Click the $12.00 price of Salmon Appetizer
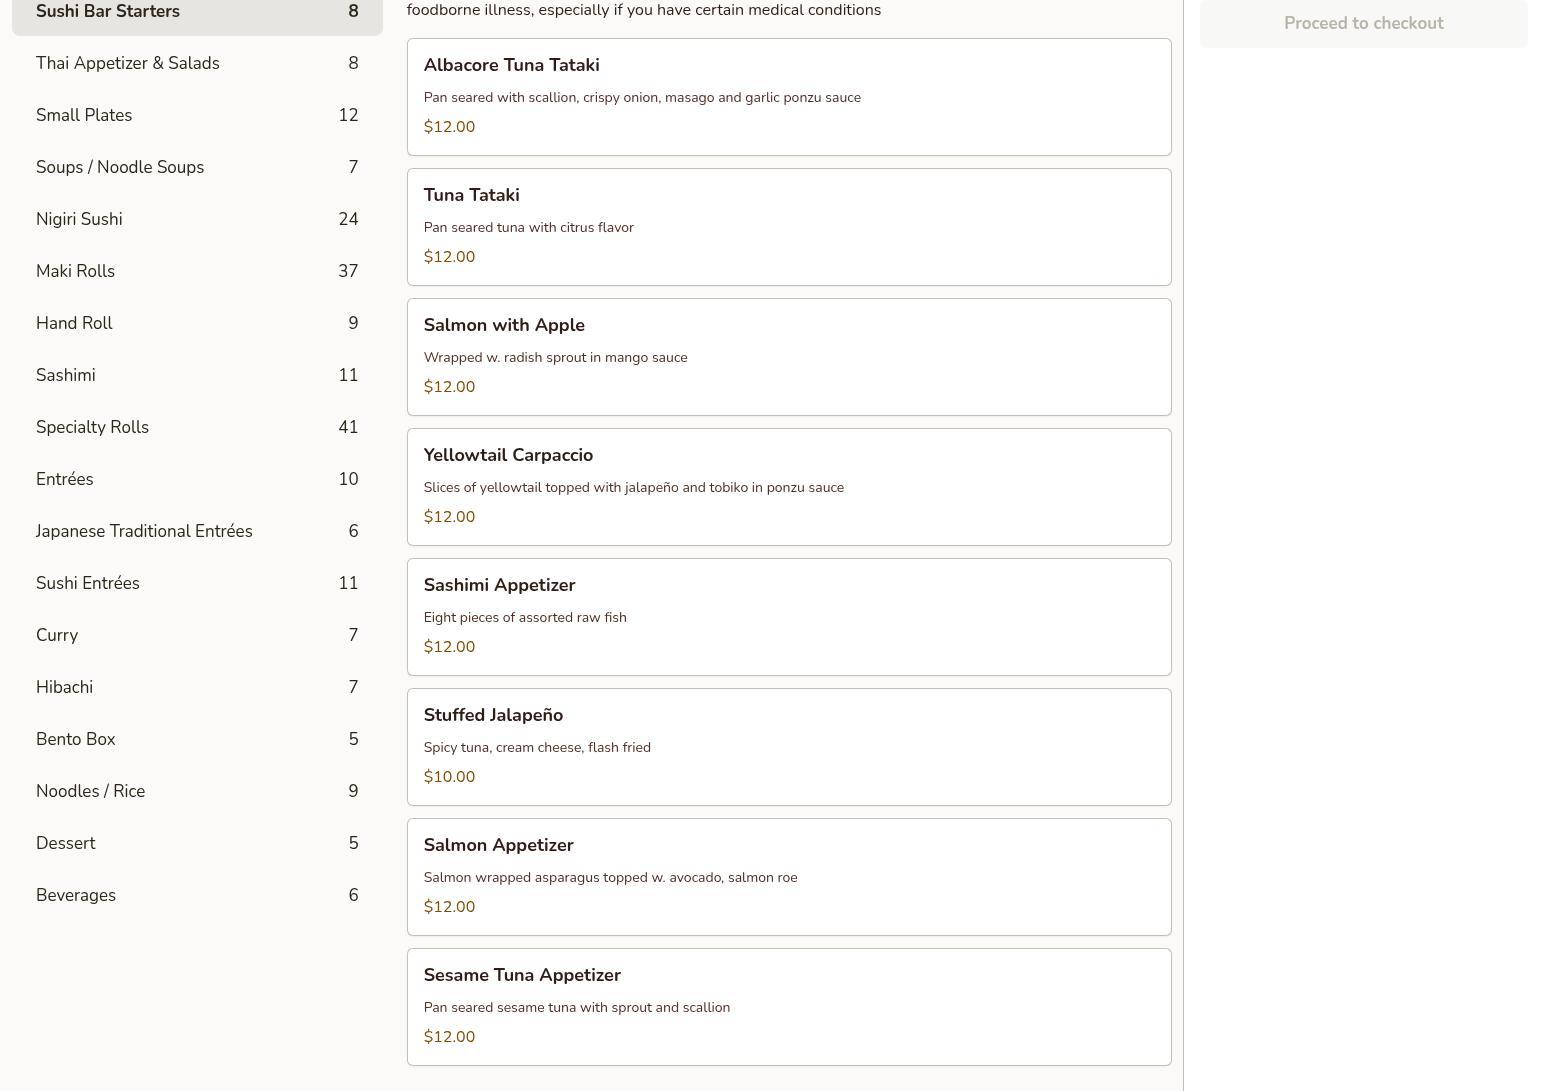 coord(449,907)
